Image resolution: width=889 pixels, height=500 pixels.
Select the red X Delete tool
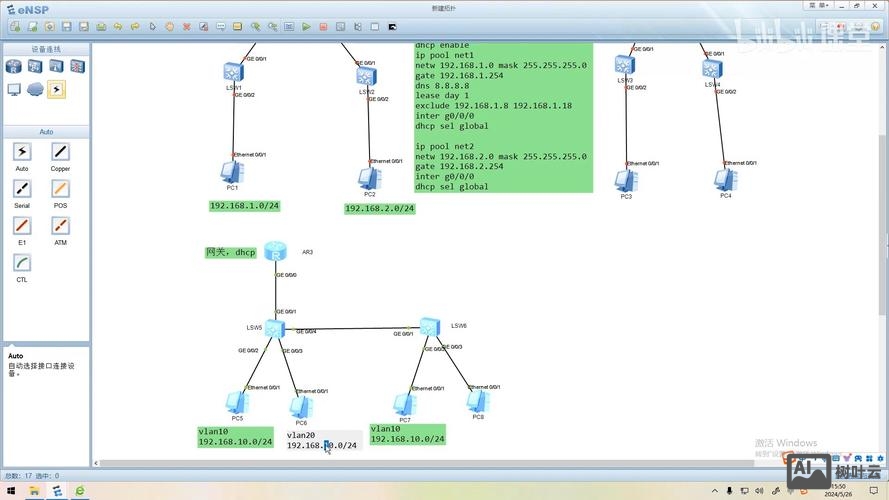[186, 27]
